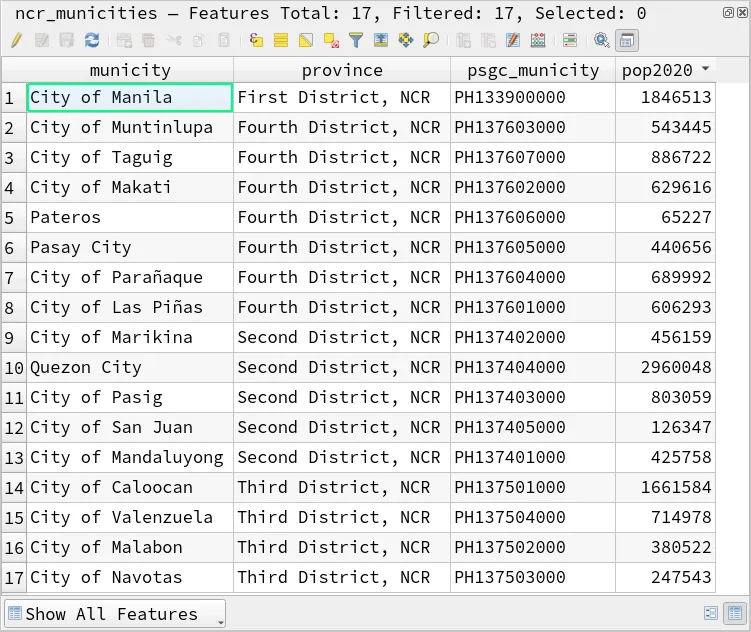
Task: Click population value 2960048
Action: point(665,367)
